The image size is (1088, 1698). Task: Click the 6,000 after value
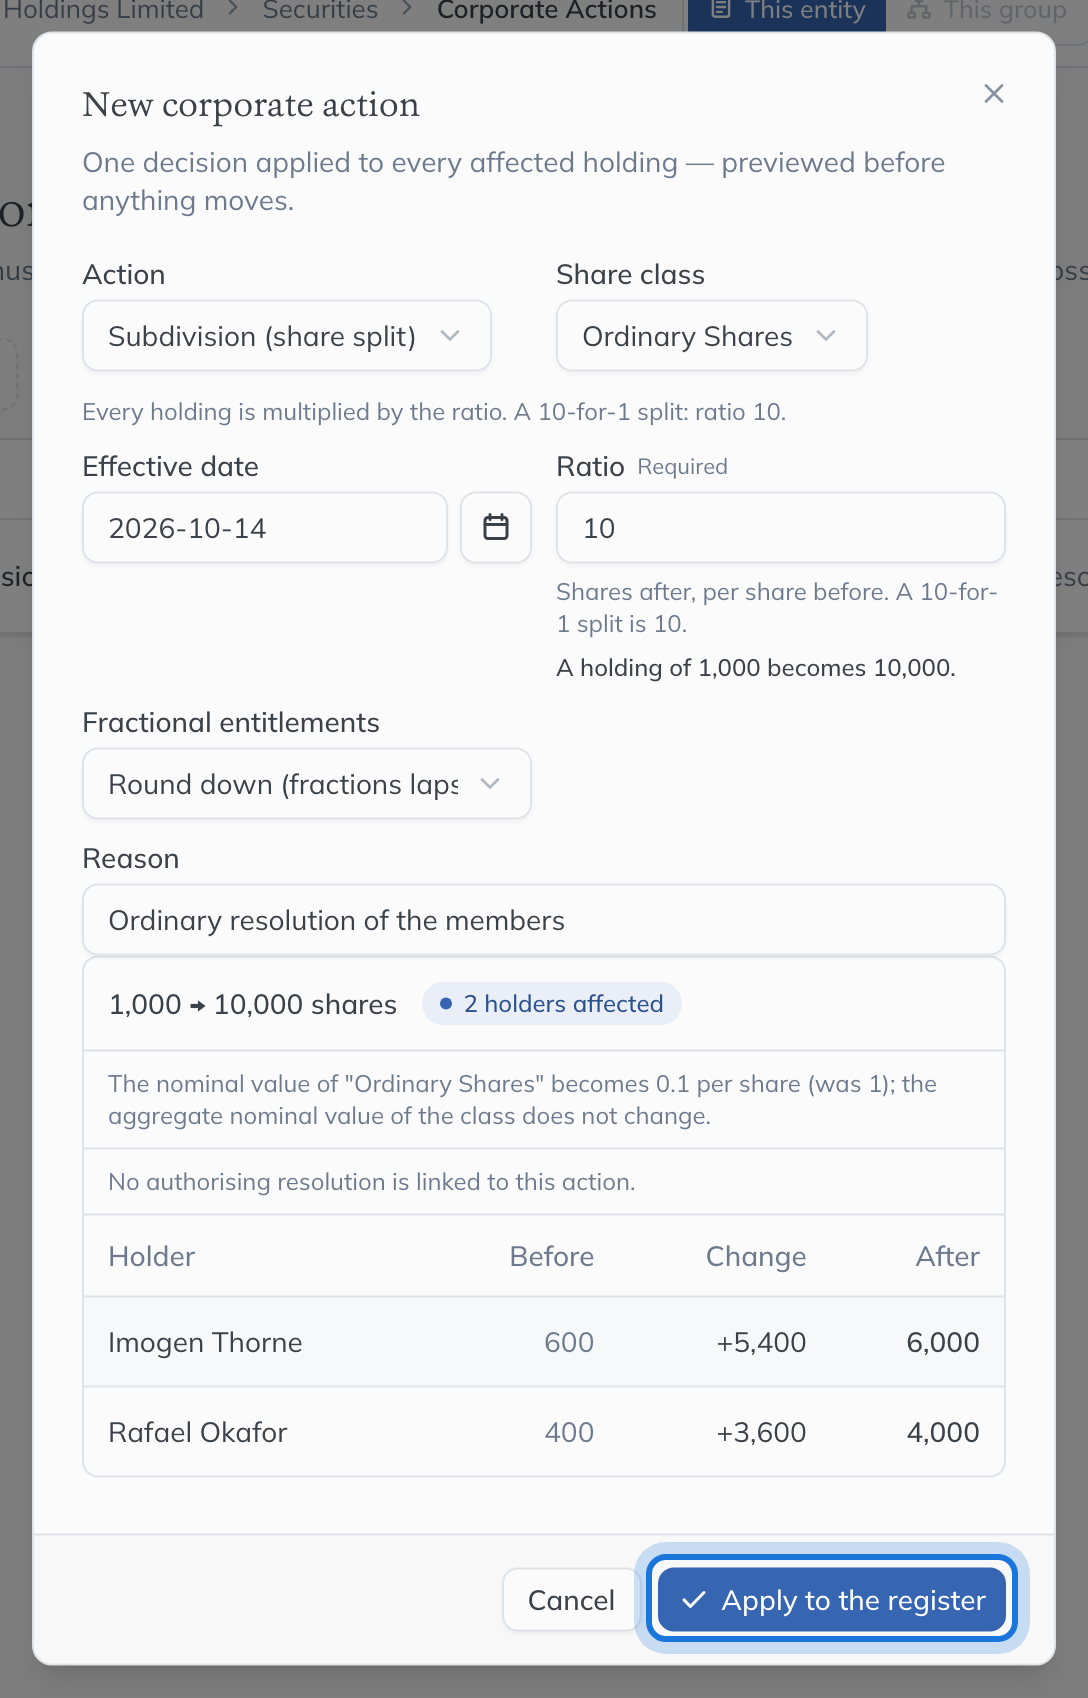point(943,1342)
